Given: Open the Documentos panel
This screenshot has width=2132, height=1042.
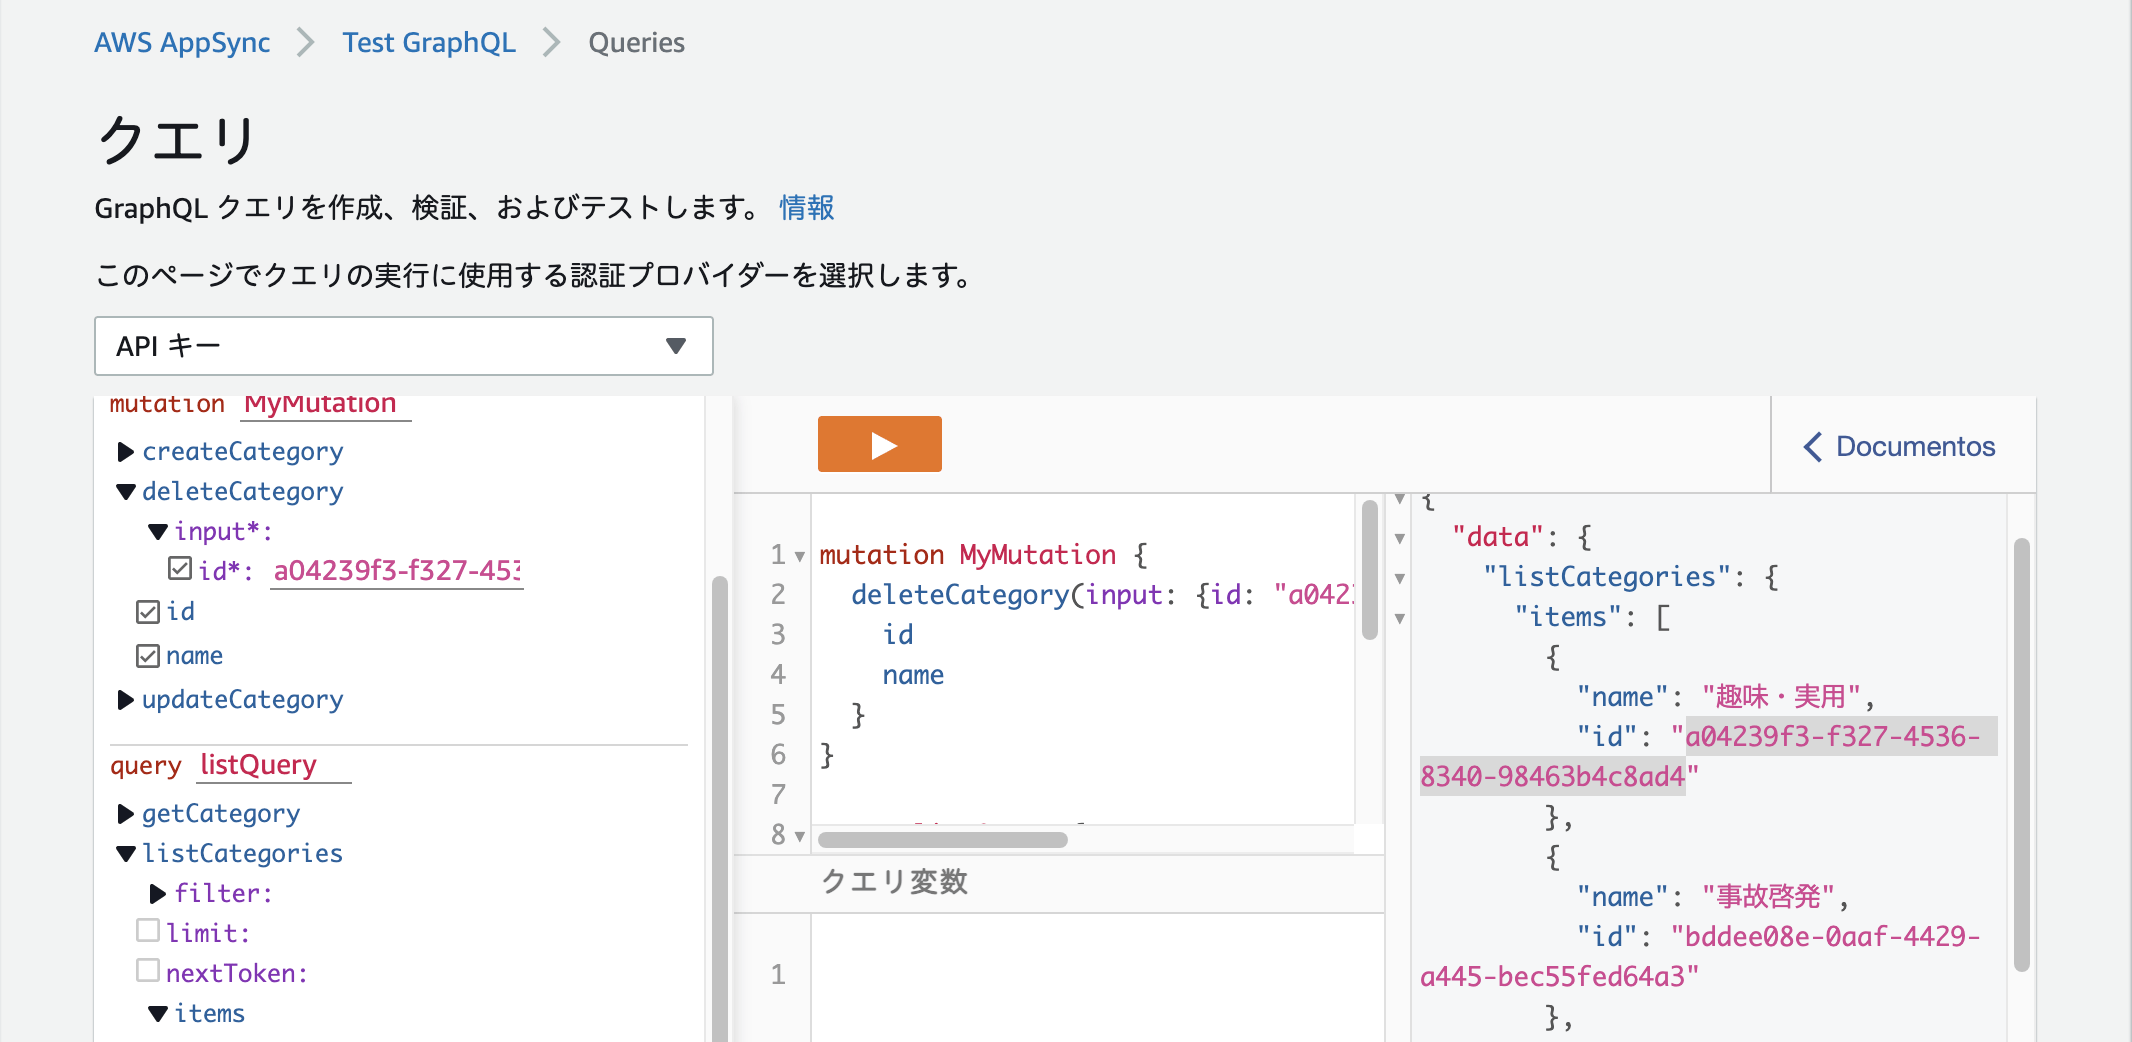Looking at the screenshot, I should click(1899, 446).
